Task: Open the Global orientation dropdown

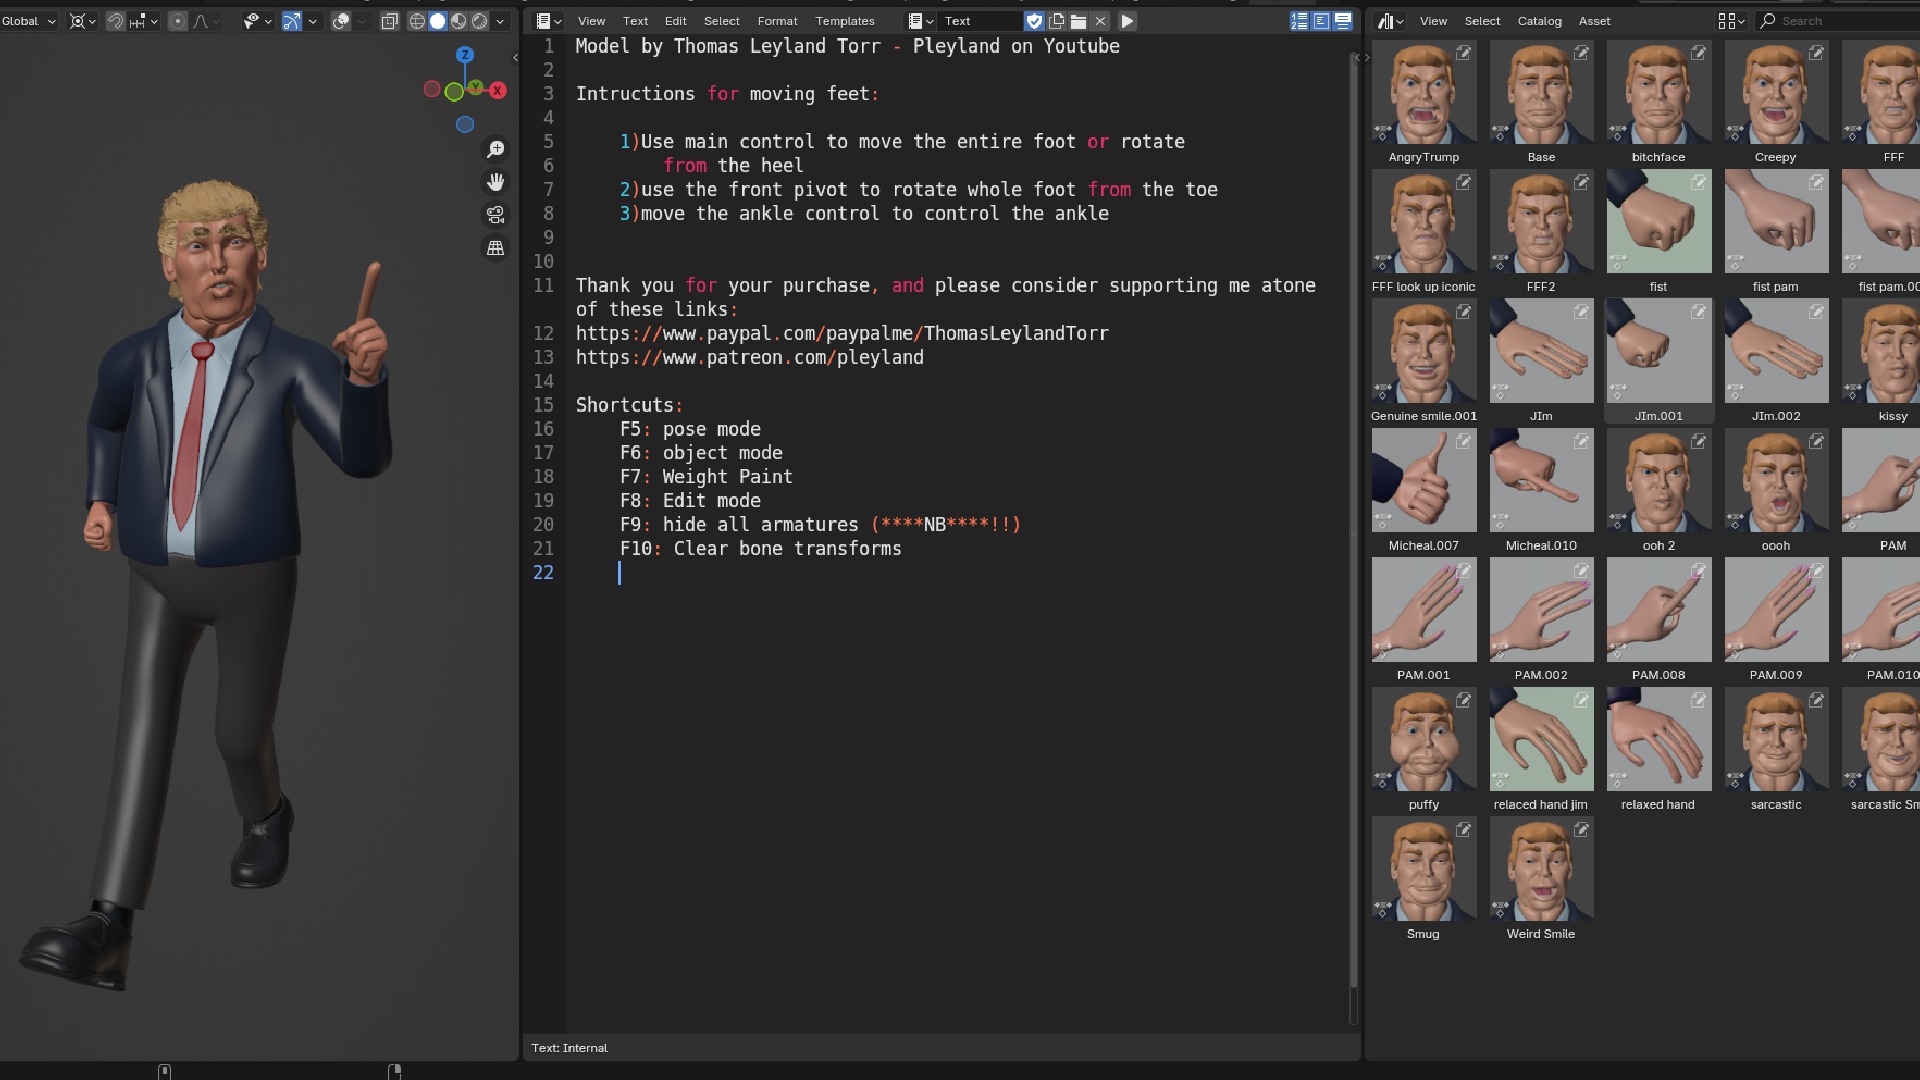Action: 28,21
